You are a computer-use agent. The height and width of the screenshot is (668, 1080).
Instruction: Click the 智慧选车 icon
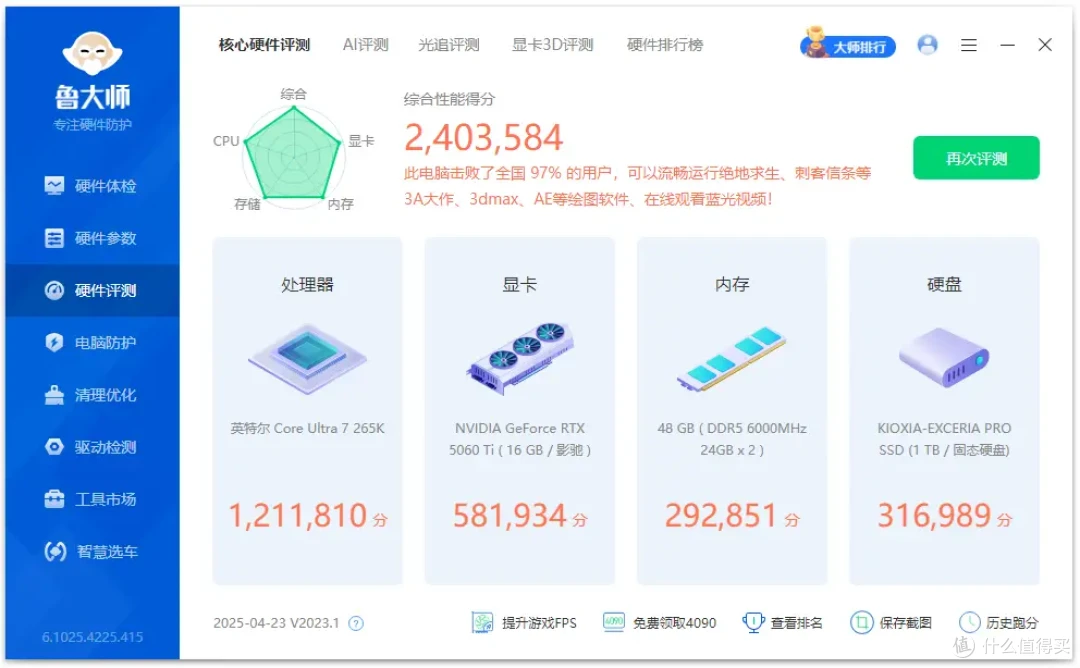(55, 552)
